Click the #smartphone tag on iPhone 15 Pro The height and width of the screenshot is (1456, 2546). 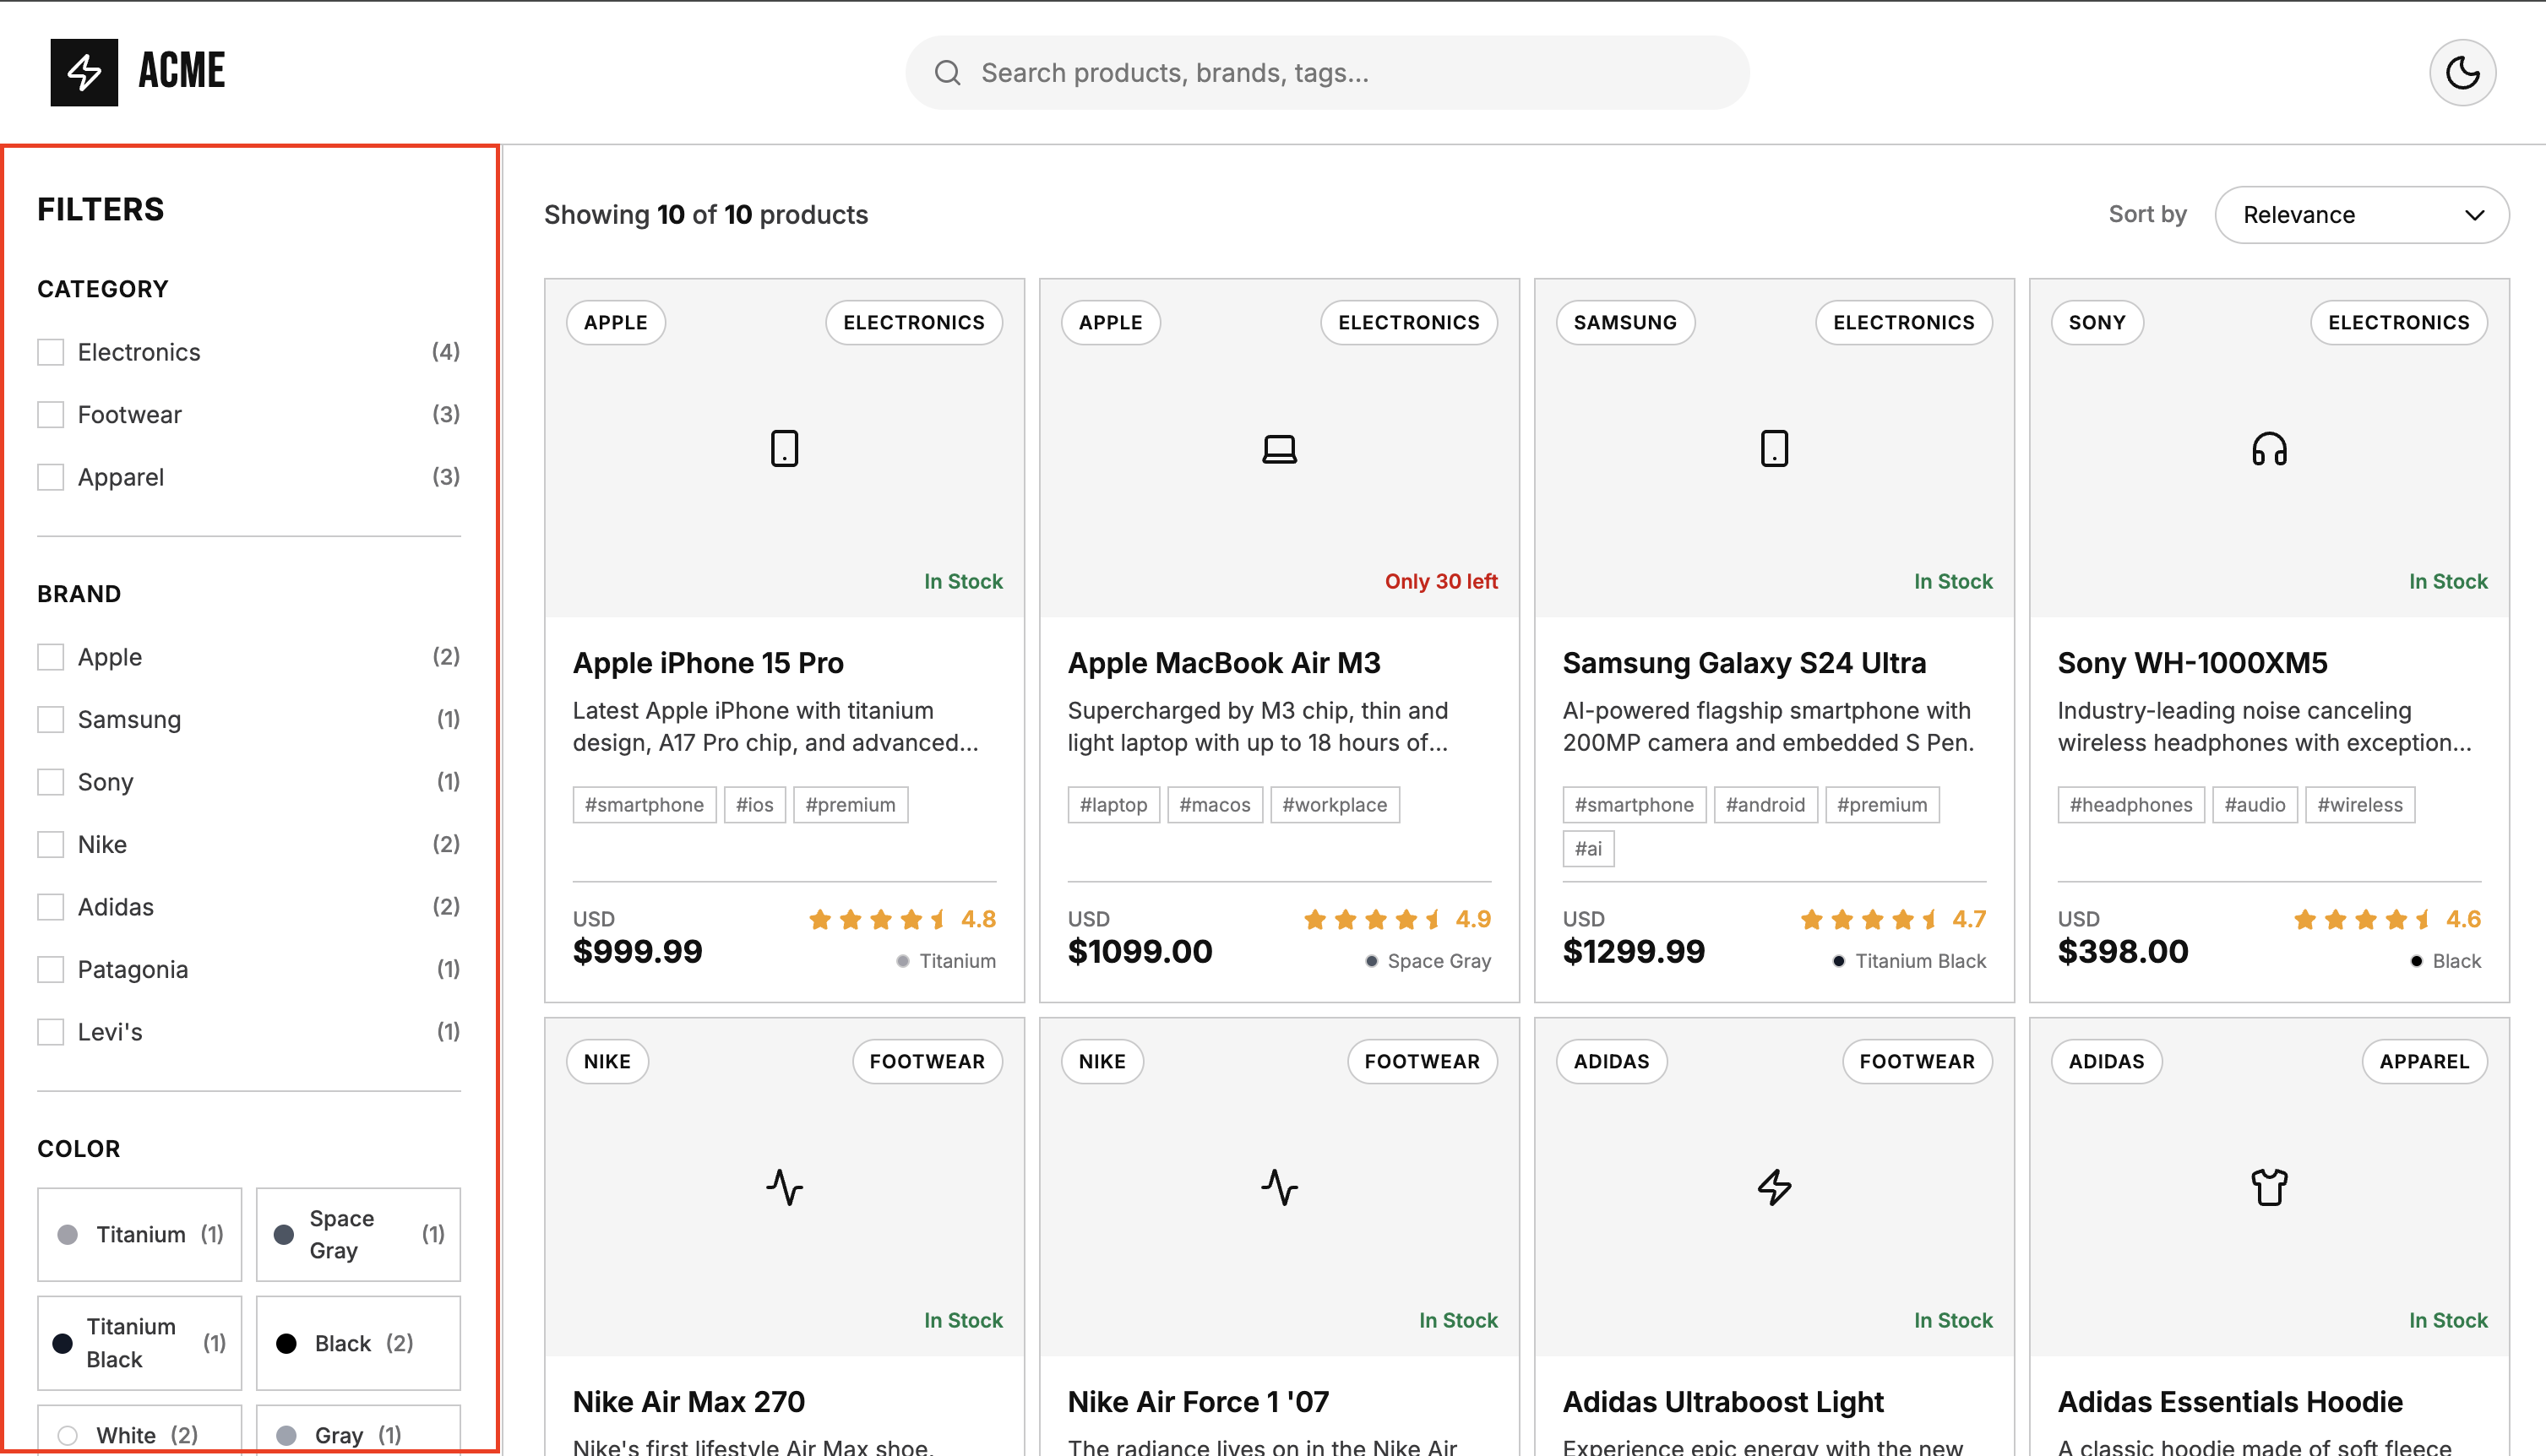click(x=644, y=805)
